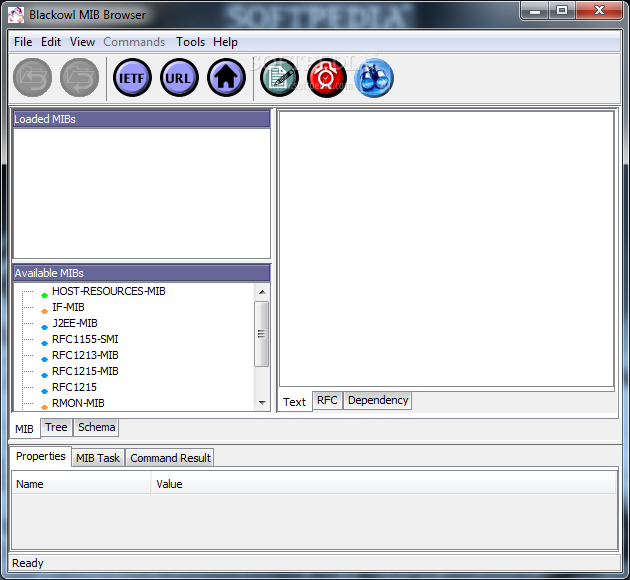Select RFC1155-SMI entry

click(85, 339)
